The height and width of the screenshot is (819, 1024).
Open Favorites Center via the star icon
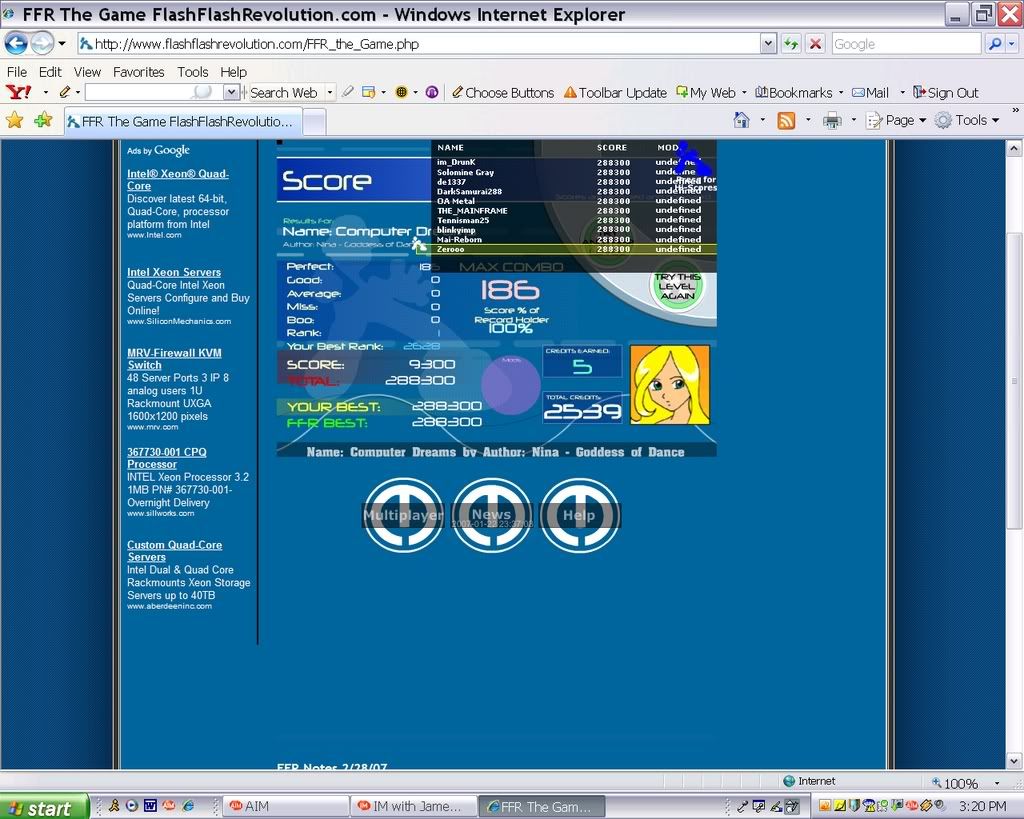click(15, 120)
